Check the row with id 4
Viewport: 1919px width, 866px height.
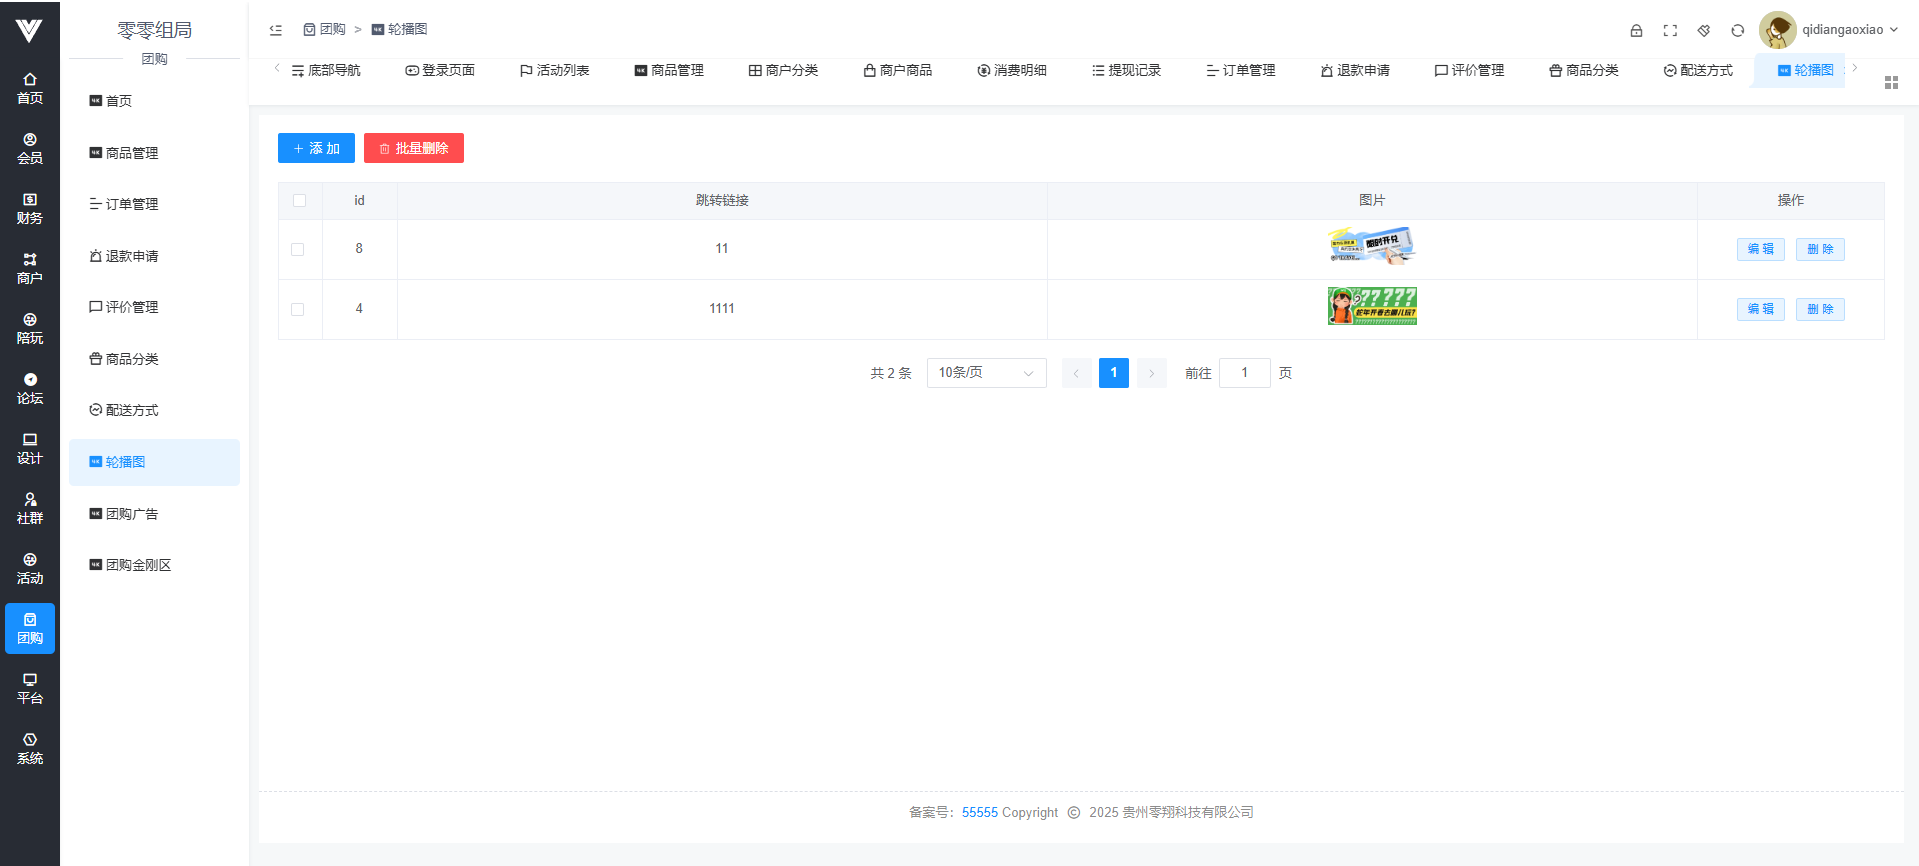tap(298, 309)
